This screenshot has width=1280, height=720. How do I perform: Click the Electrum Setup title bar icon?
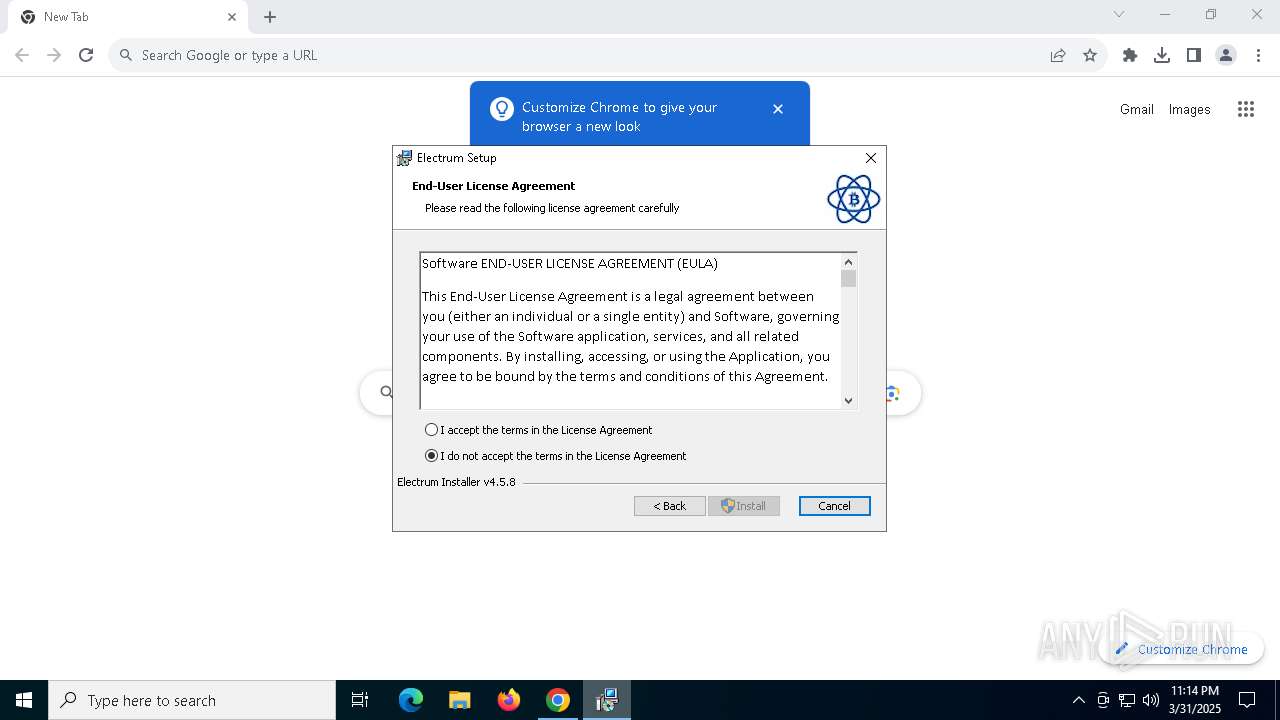(404, 158)
